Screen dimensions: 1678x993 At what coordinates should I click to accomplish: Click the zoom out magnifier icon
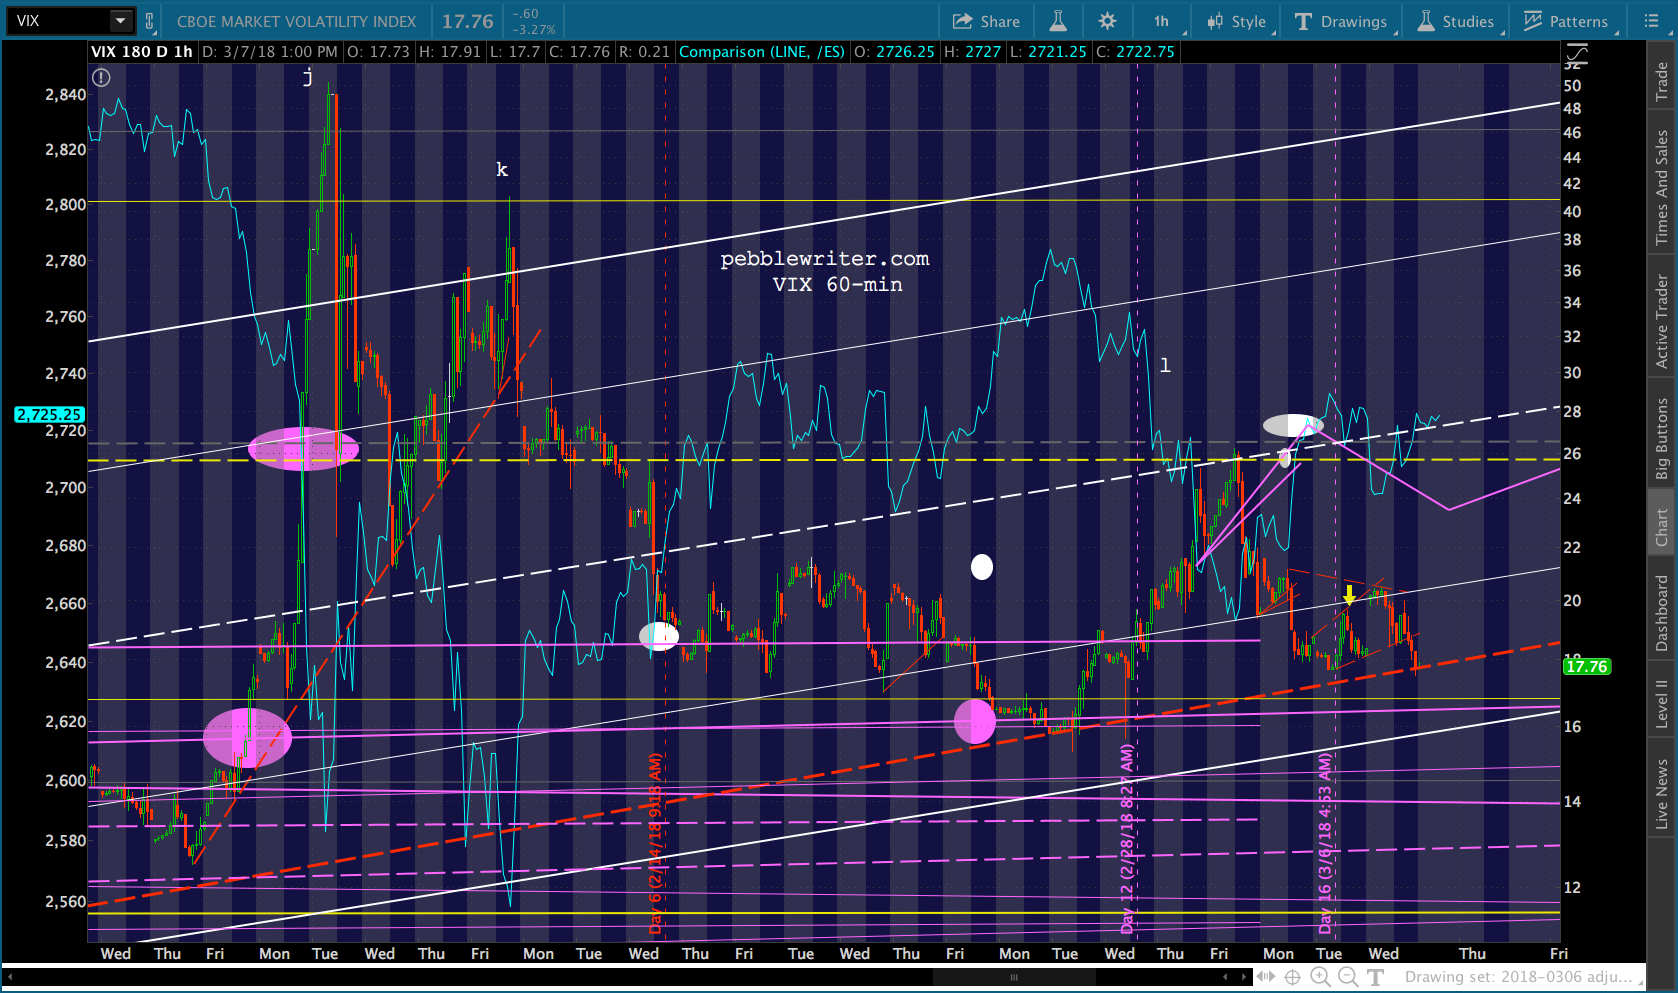[x=1348, y=977]
